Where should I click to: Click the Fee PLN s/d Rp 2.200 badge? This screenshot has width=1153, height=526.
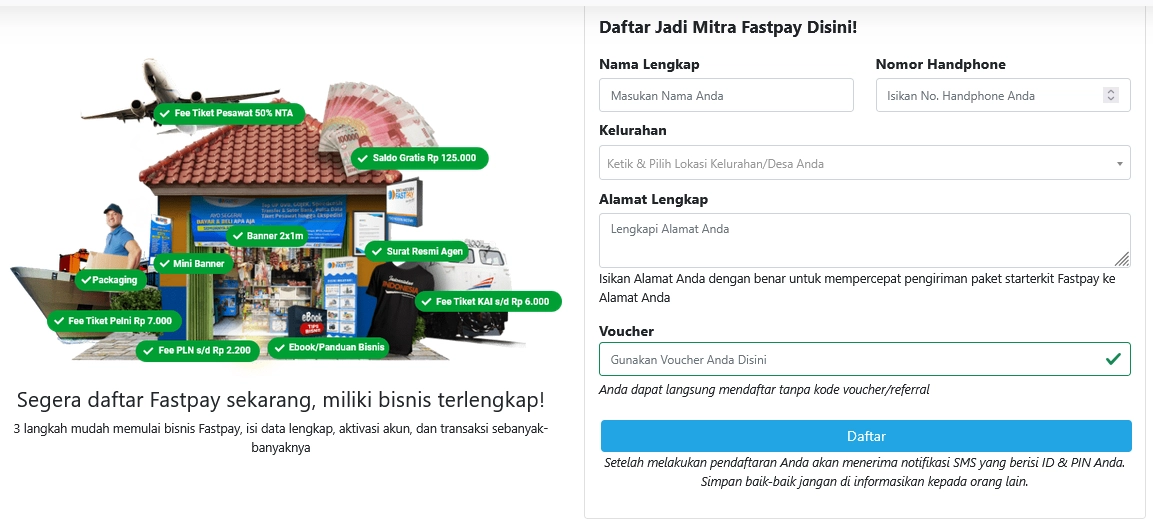point(198,350)
